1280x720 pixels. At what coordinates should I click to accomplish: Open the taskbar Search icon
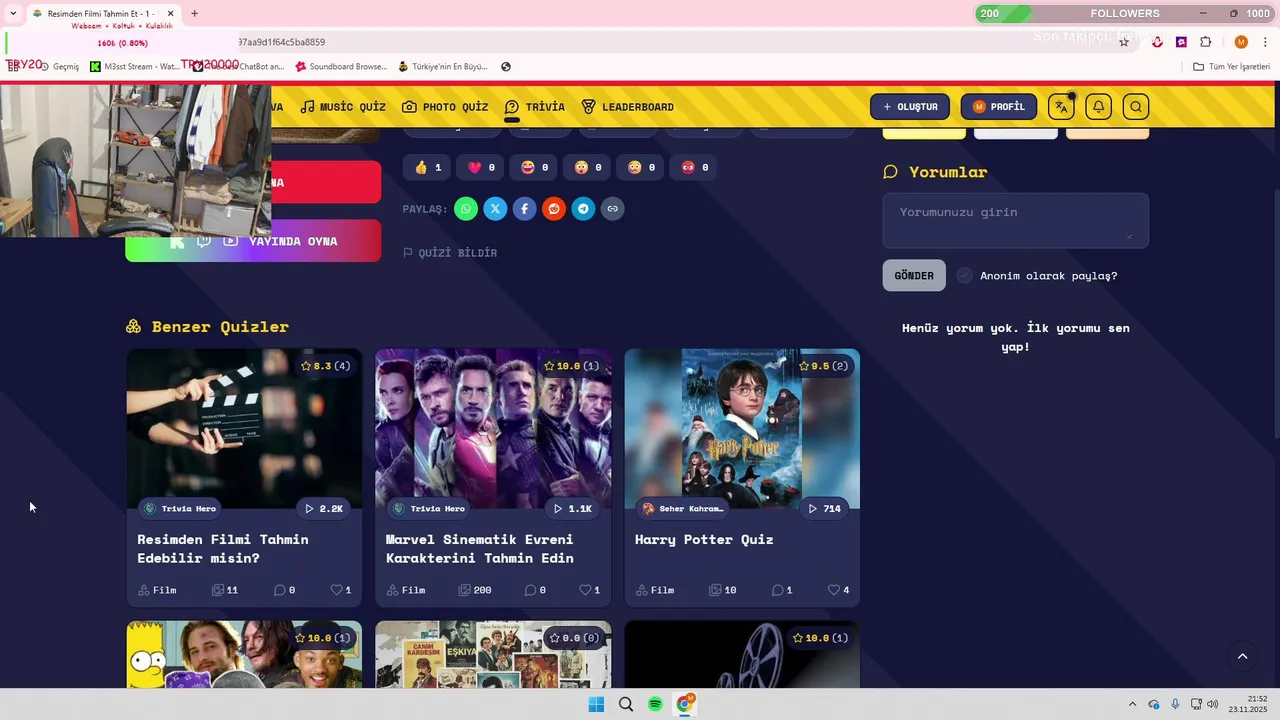coord(626,704)
